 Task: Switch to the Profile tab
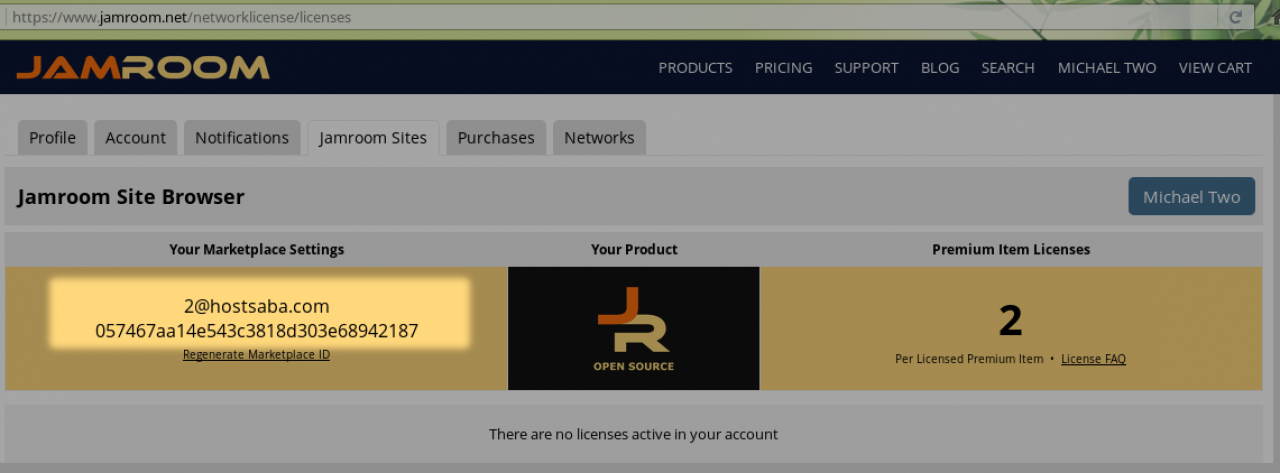coord(53,138)
